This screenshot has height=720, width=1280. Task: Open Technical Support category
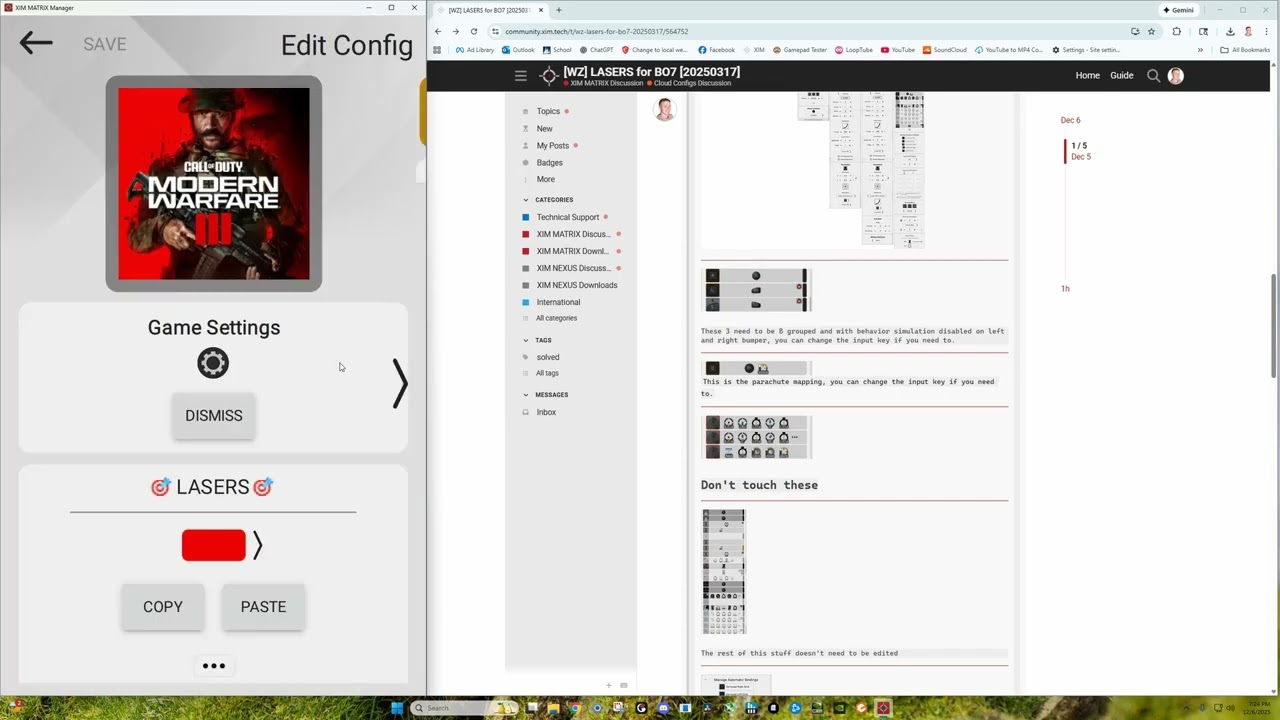570,217
